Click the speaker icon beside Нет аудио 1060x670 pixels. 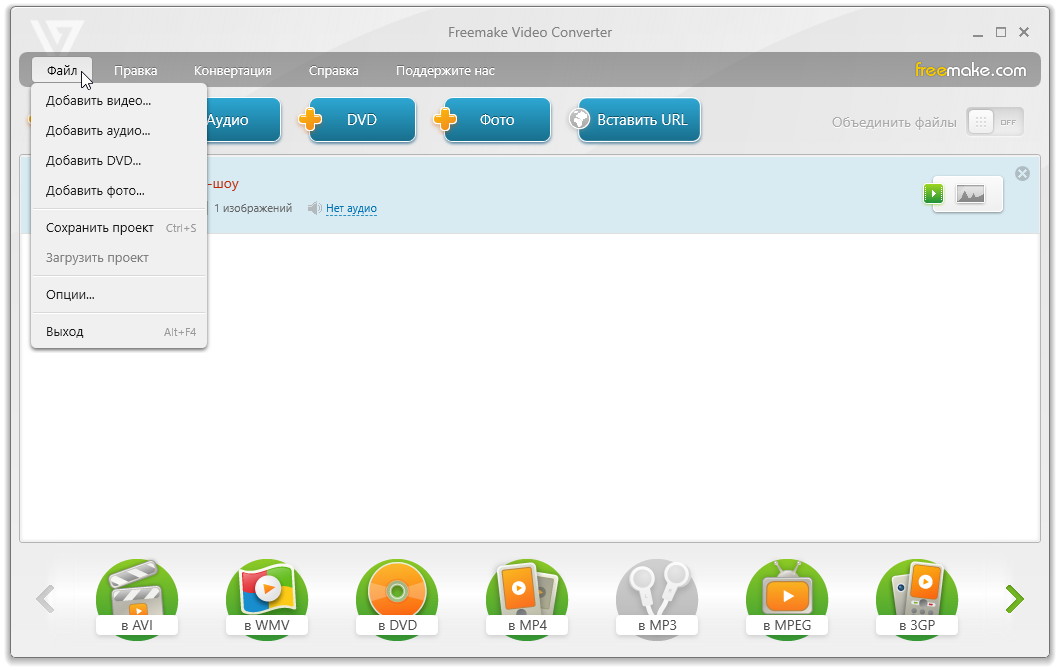click(314, 208)
